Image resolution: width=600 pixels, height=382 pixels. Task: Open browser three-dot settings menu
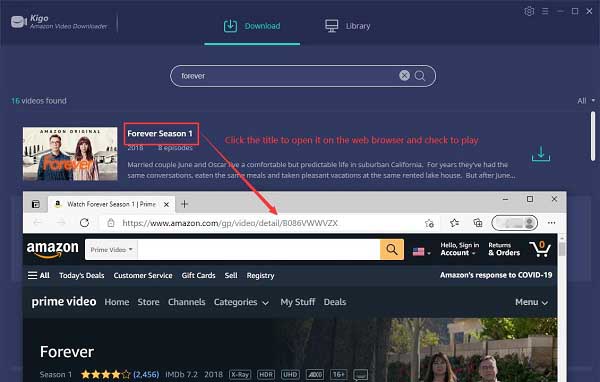point(551,223)
